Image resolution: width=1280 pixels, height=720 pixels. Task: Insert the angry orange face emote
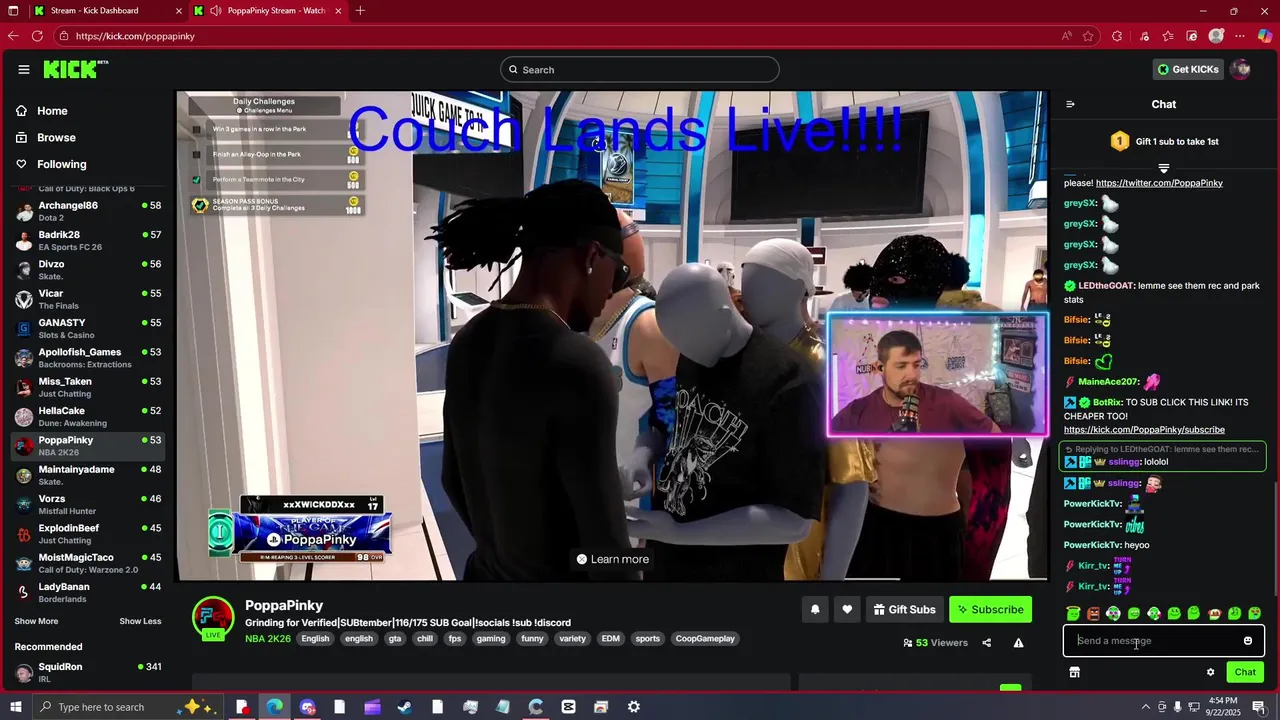pyautogui.click(x=1093, y=613)
